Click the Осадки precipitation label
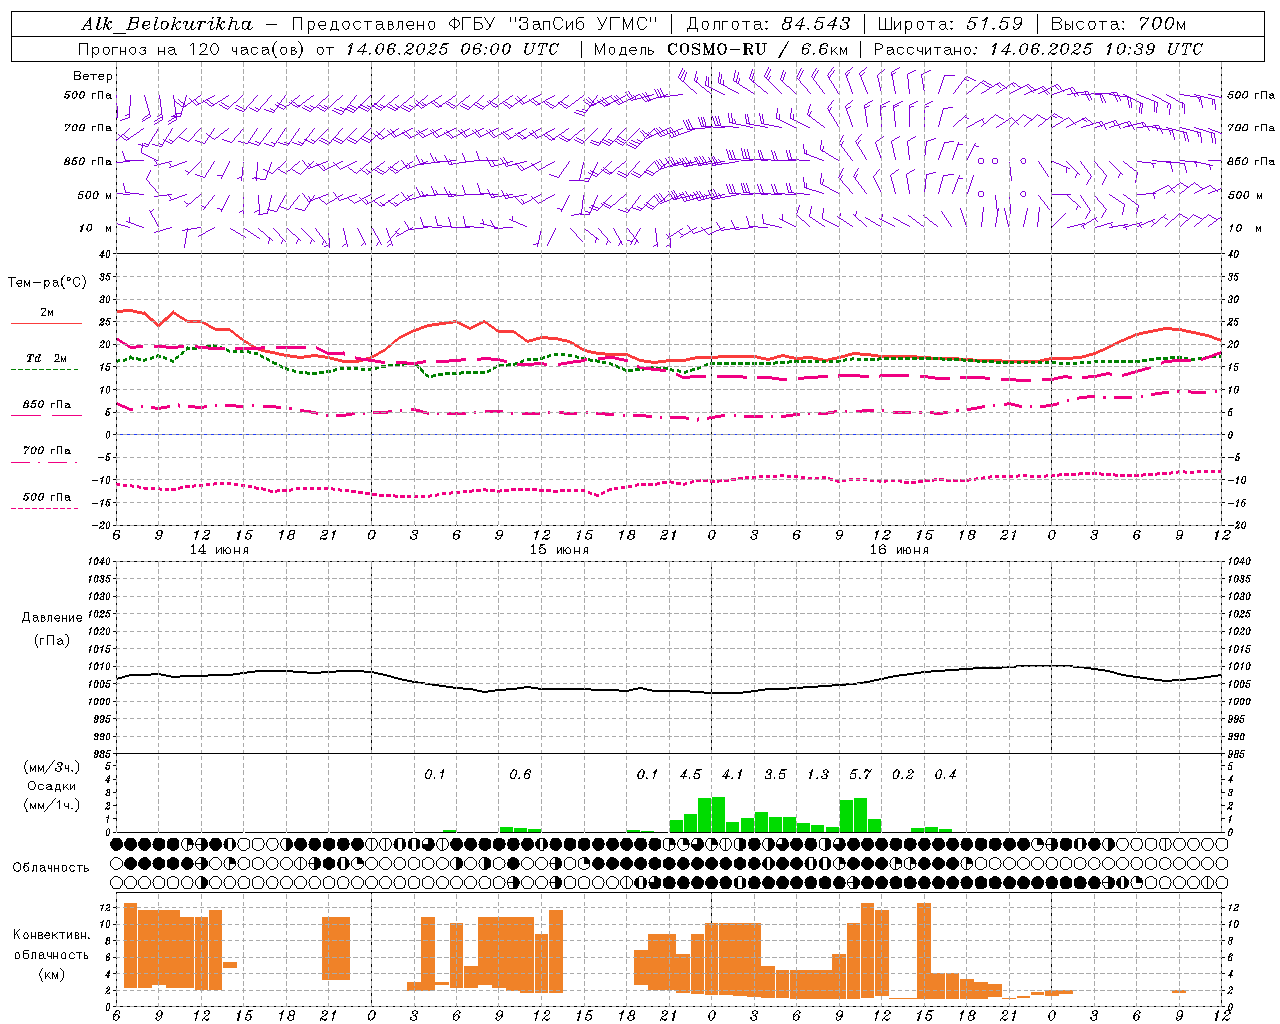The height and width of the screenshot is (1024, 1280). [x=51, y=786]
